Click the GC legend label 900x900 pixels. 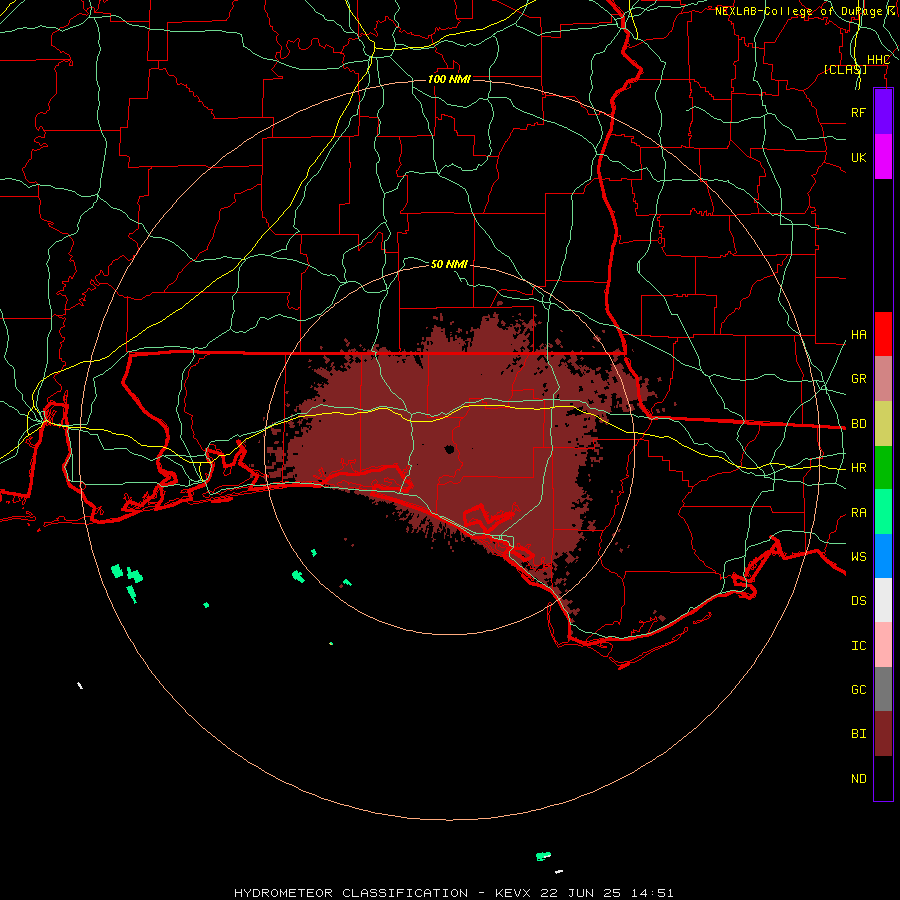pyautogui.click(x=858, y=690)
